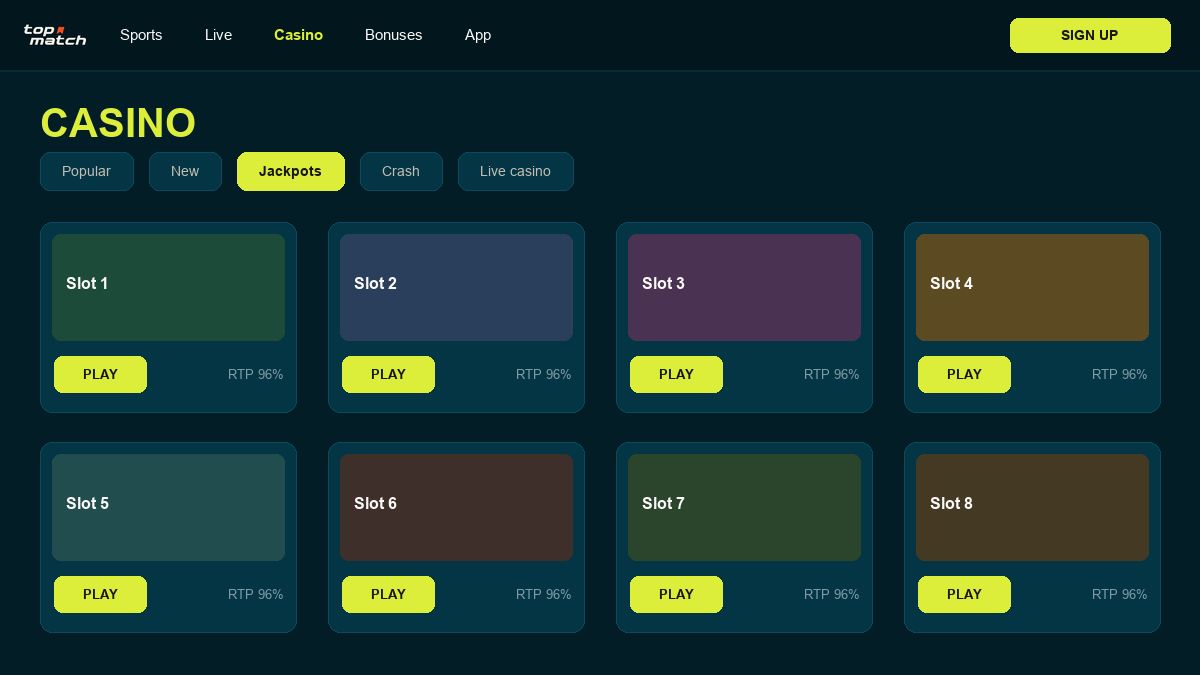Switch to the New tab

pyautogui.click(x=185, y=171)
